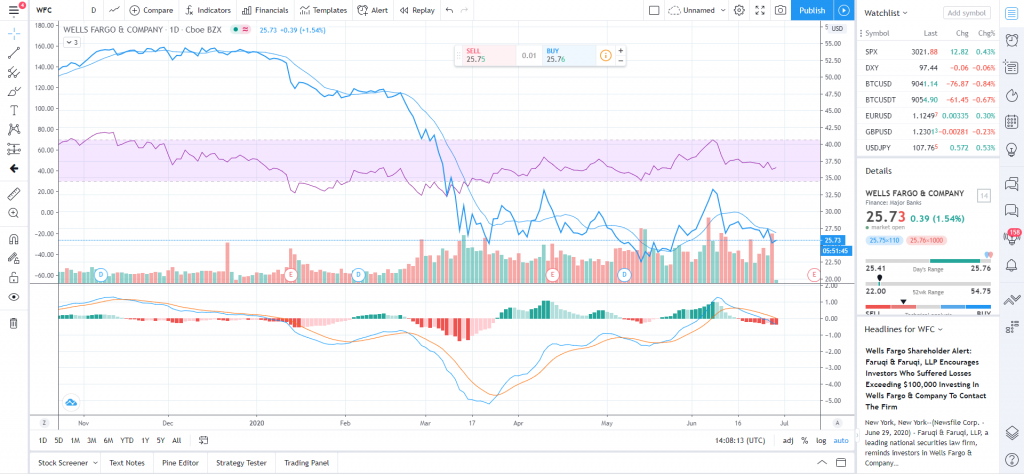Screen dimensions: 1024x475
Task: Open the Unnamed chart layout dropdown
Action: point(697,10)
